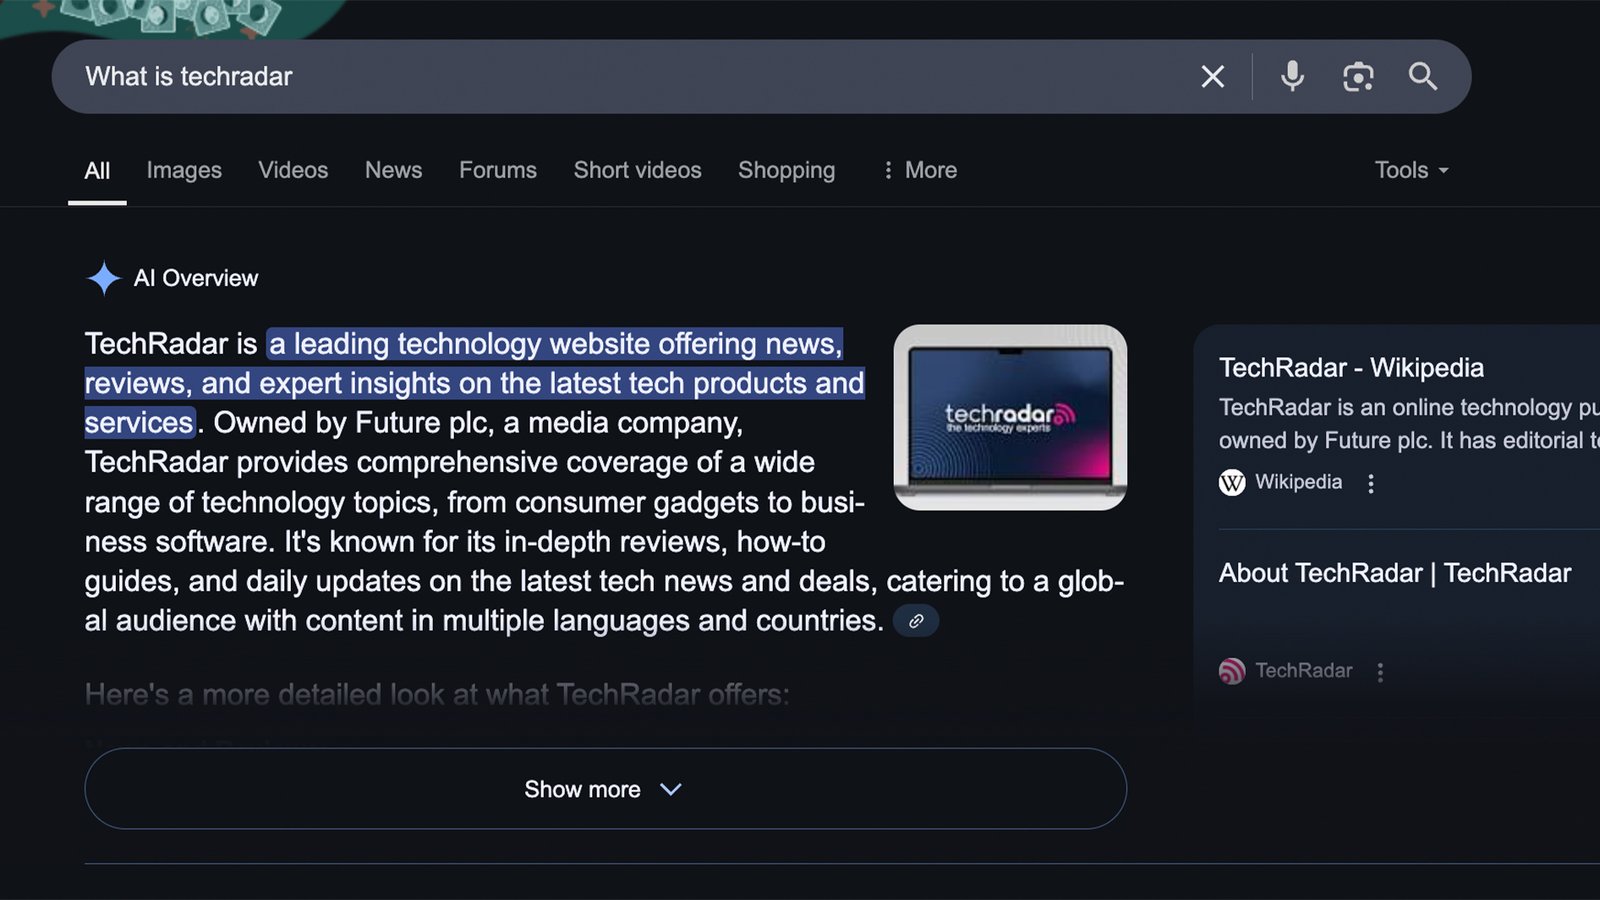Switch to the News tab
The image size is (1600, 900).
pyautogui.click(x=393, y=170)
